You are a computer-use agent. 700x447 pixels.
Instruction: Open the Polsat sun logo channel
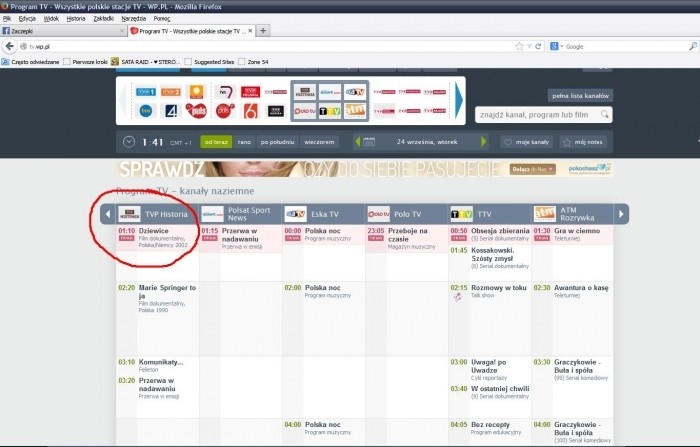tap(196, 92)
